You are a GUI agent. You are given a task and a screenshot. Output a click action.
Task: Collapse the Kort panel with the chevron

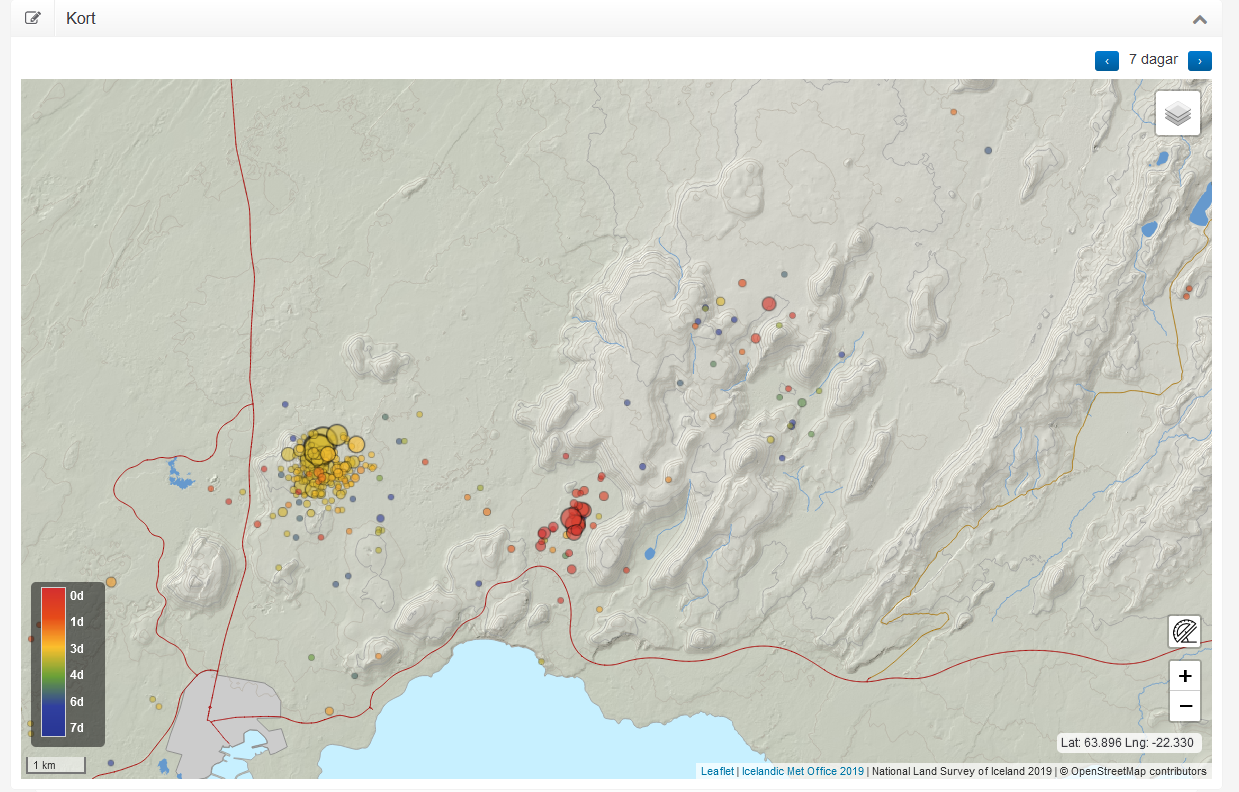click(x=1200, y=19)
